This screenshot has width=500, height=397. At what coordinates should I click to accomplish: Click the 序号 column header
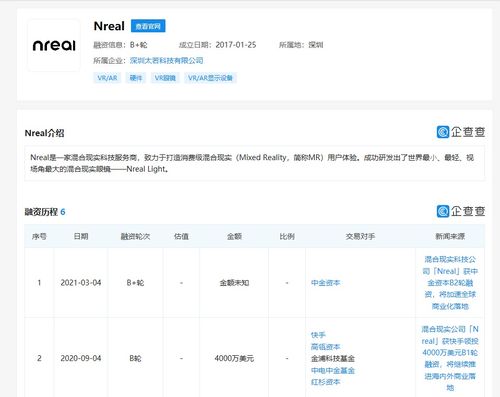pyautogui.click(x=39, y=236)
